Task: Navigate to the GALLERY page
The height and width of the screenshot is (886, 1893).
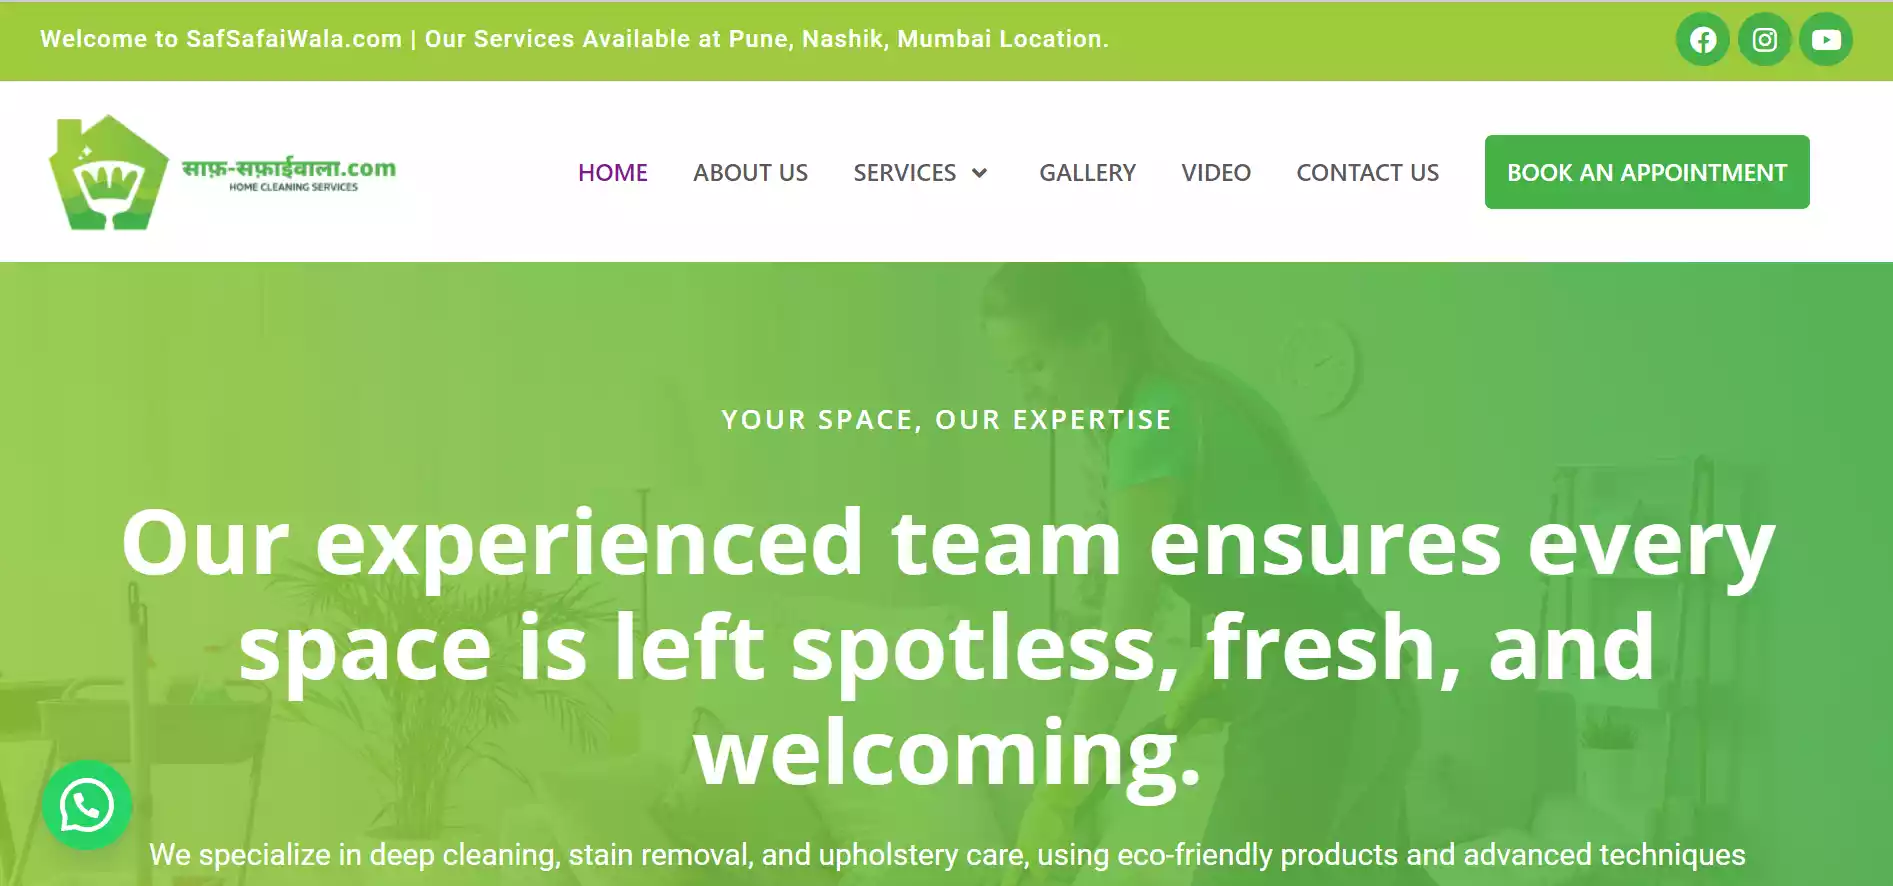Action: [1087, 173]
